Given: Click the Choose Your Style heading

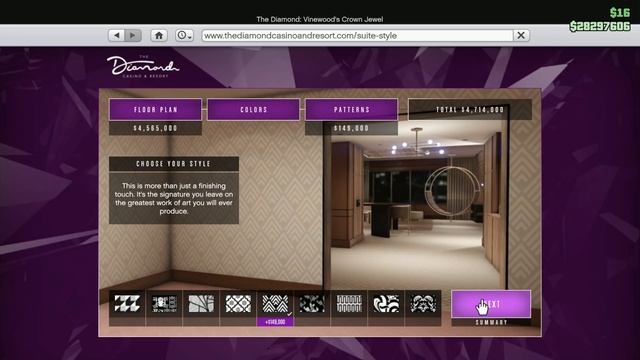Looking at the screenshot, I should (x=173, y=164).
